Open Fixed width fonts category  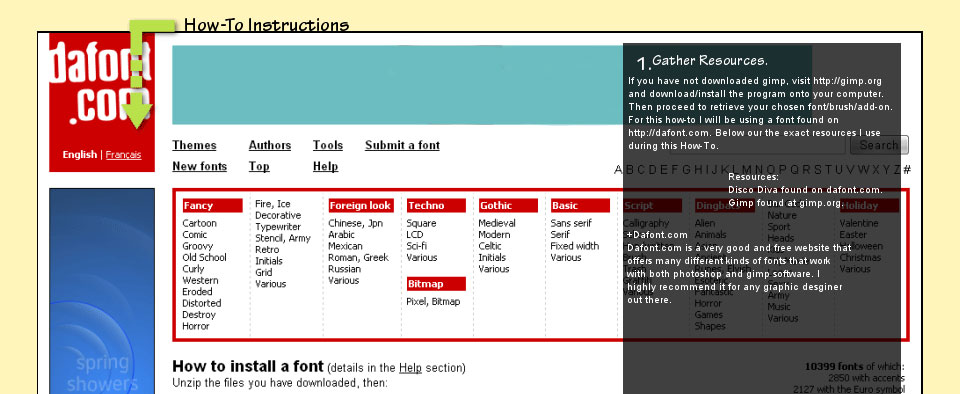(x=574, y=247)
